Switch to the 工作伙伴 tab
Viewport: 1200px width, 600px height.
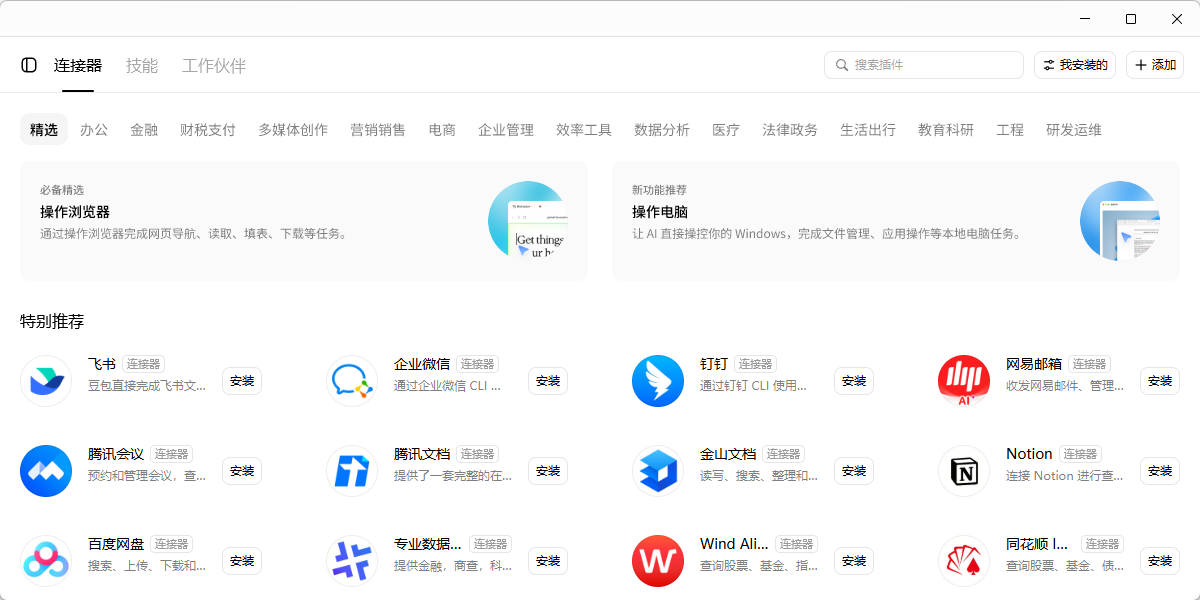pos(214,66)
